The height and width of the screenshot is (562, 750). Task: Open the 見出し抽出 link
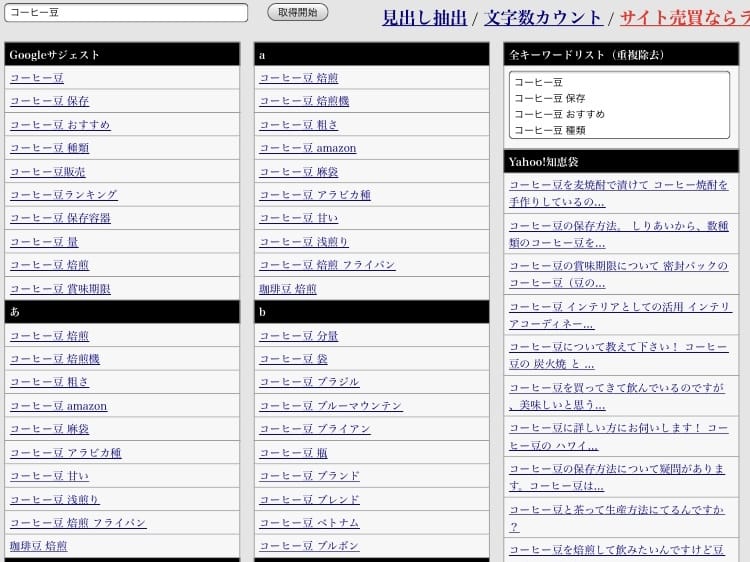424,18
